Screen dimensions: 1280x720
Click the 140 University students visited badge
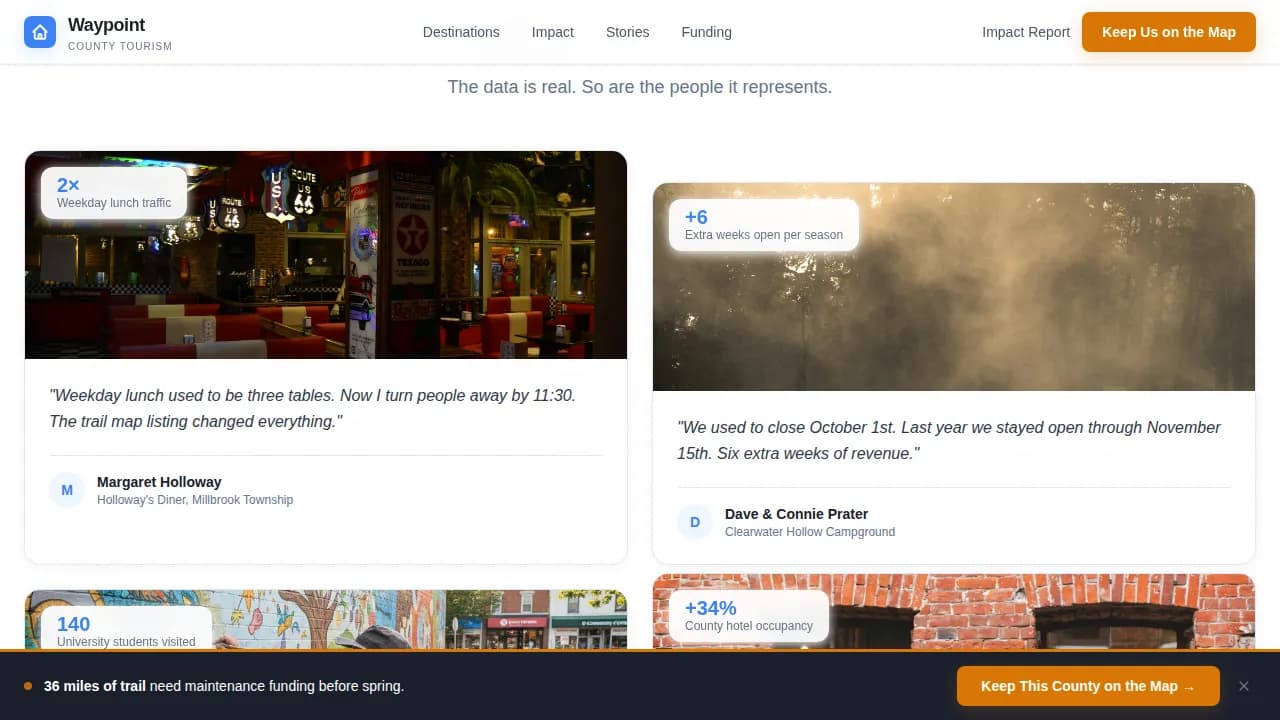(126, 628)
